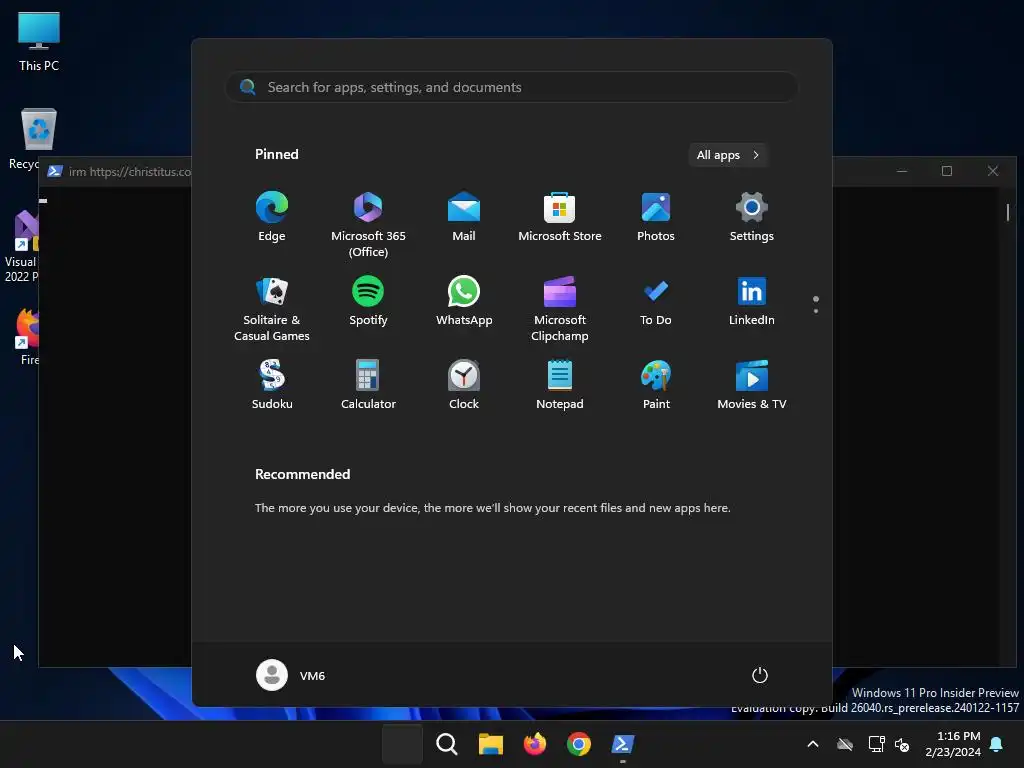Screen dimensions: 1024x768
Task: Launch Microsoft 365 (Office)
Action: click(x=368, y=224)
